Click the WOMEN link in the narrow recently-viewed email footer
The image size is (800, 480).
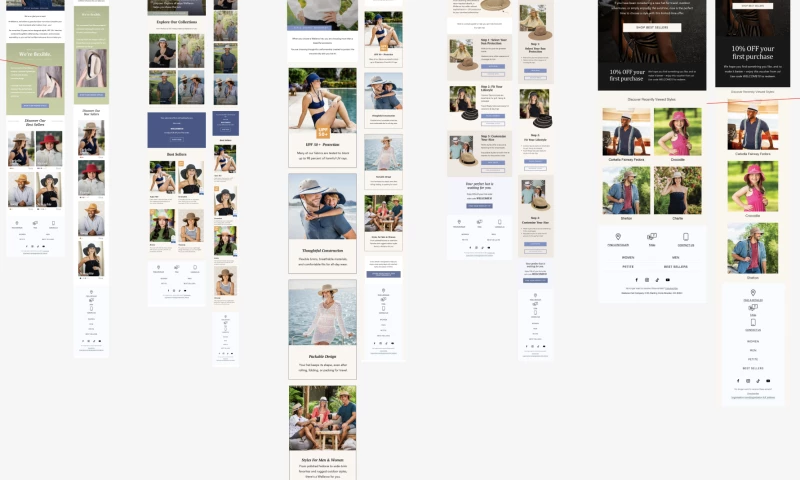753,341
